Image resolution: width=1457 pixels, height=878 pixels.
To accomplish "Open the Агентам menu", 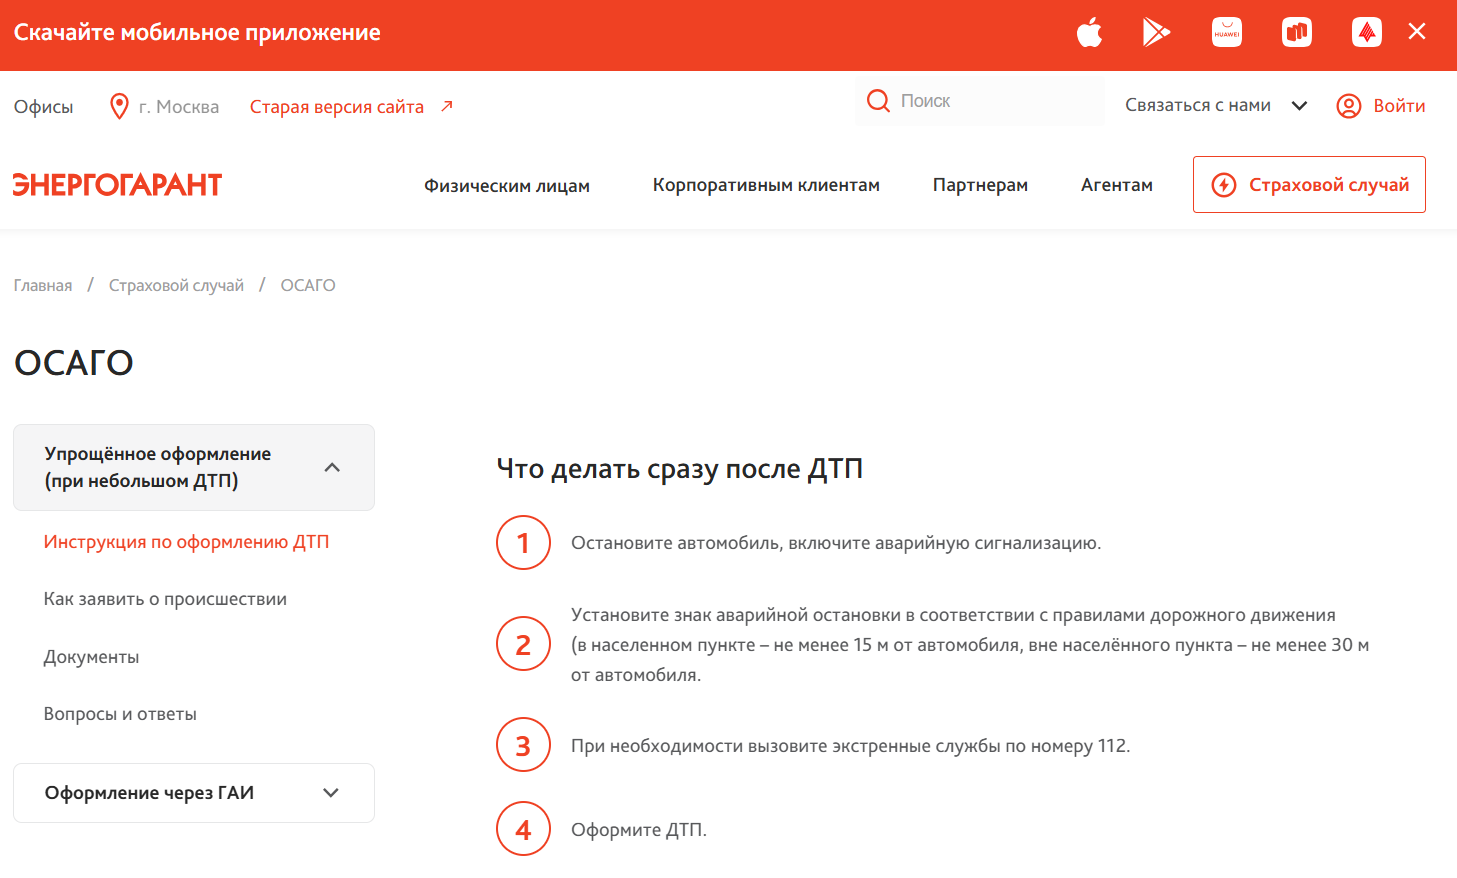I will (1117, 185).
